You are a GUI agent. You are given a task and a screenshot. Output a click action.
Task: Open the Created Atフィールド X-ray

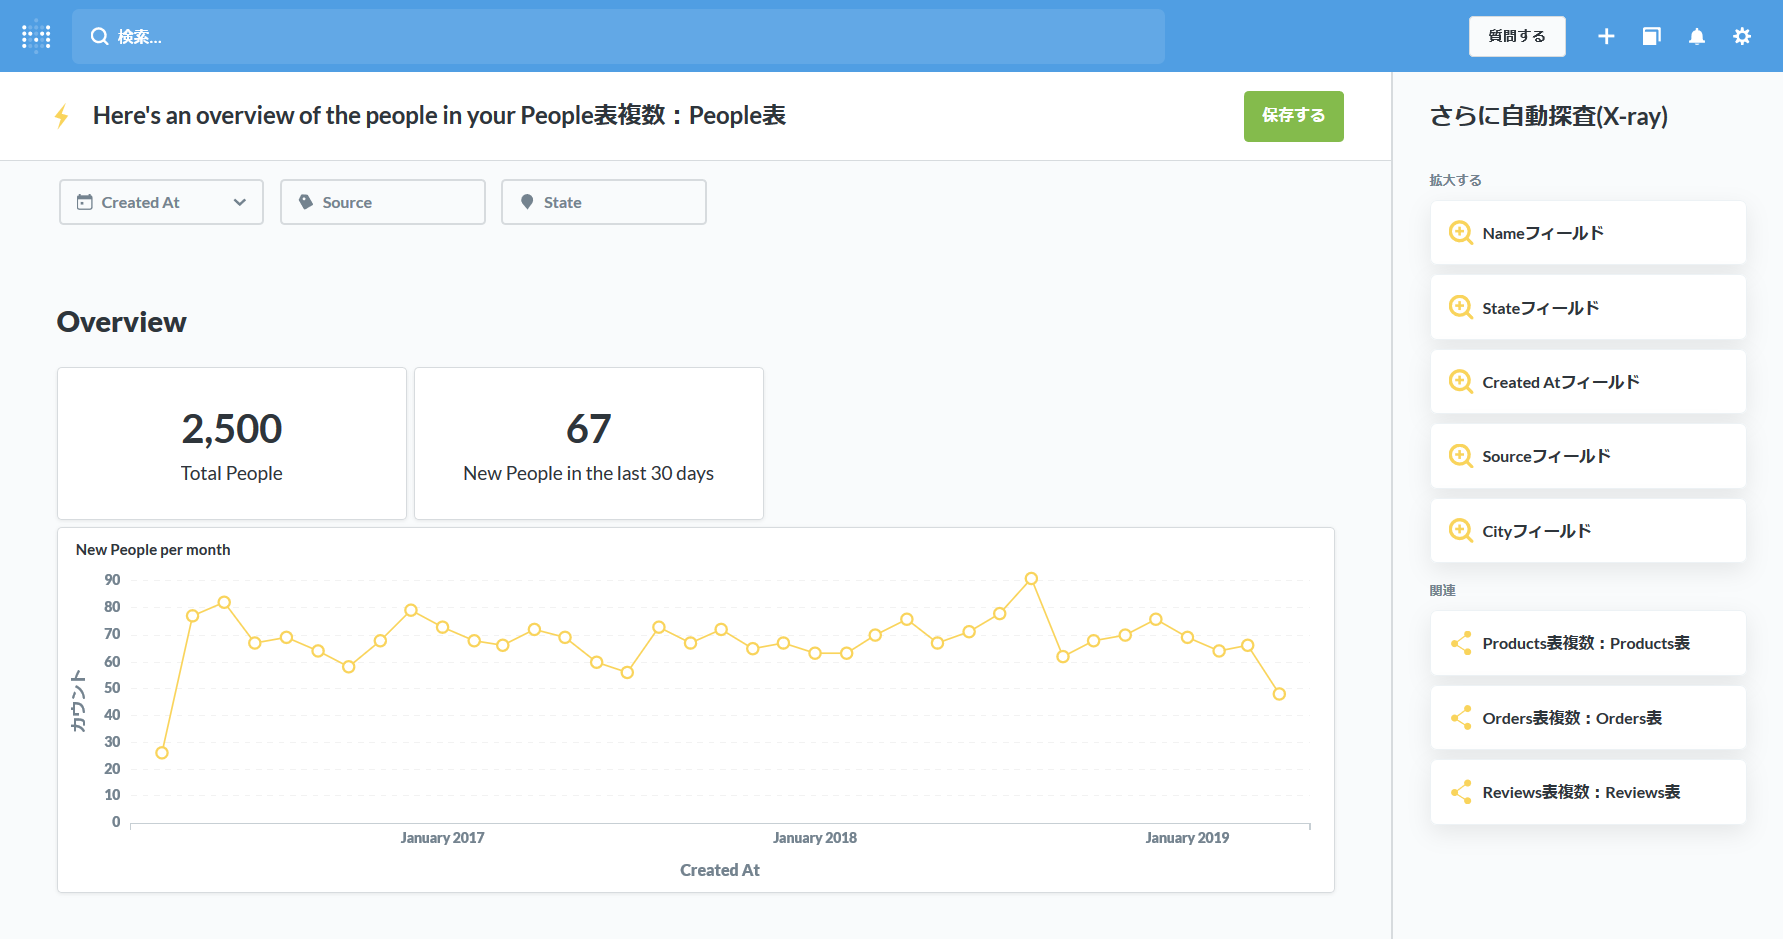coord(1588,382)
